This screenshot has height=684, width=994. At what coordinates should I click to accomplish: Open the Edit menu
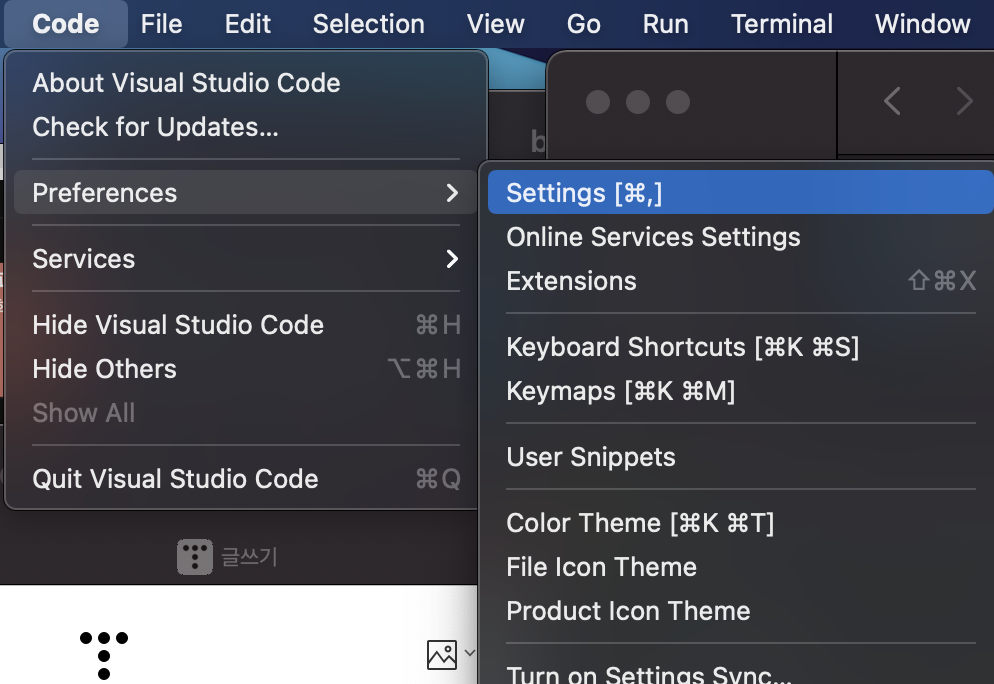click(x=248, y=24)
